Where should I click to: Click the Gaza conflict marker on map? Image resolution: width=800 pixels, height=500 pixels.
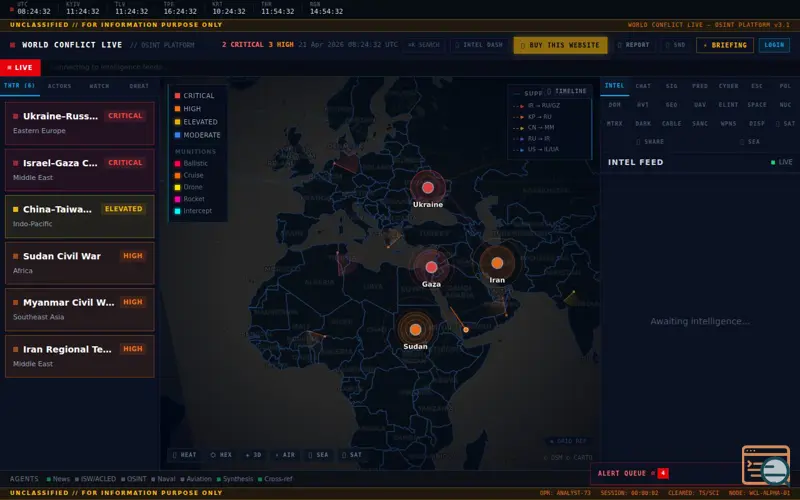point(431,267)
